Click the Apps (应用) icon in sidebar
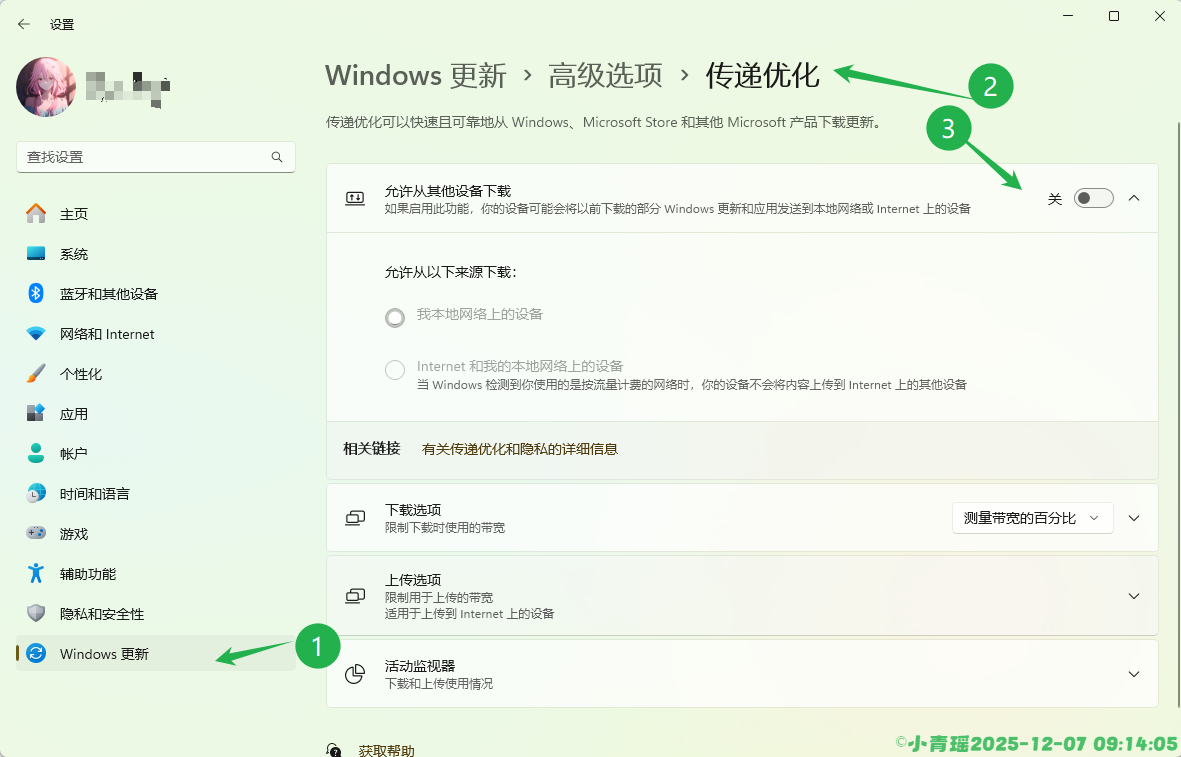This screenshot has height=757, width=1181. (36, 414)
